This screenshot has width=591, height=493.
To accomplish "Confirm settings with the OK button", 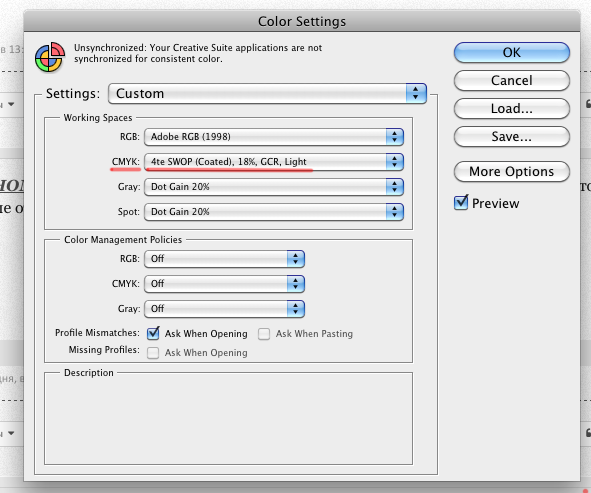I will (511, 52).
